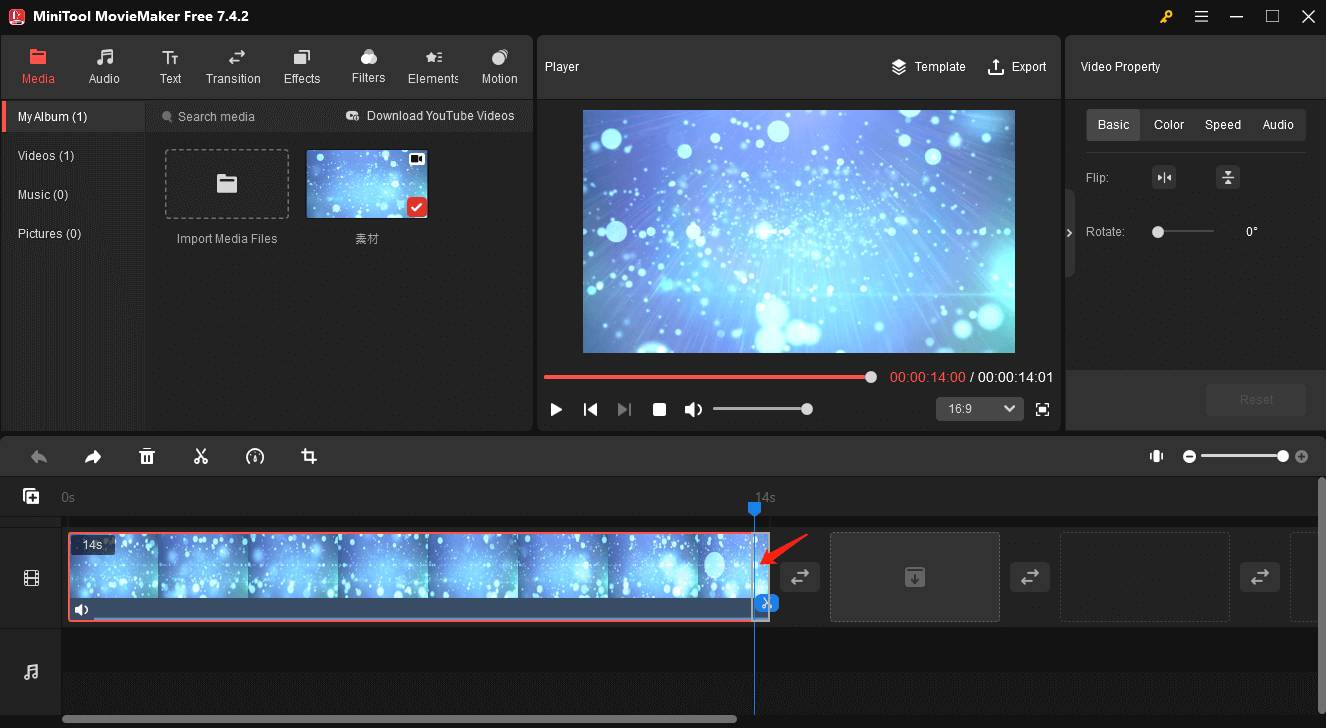The height and width of the screenshot is (728, 1326).
Task: Redo the last action
Action: [x=93, y=457]
